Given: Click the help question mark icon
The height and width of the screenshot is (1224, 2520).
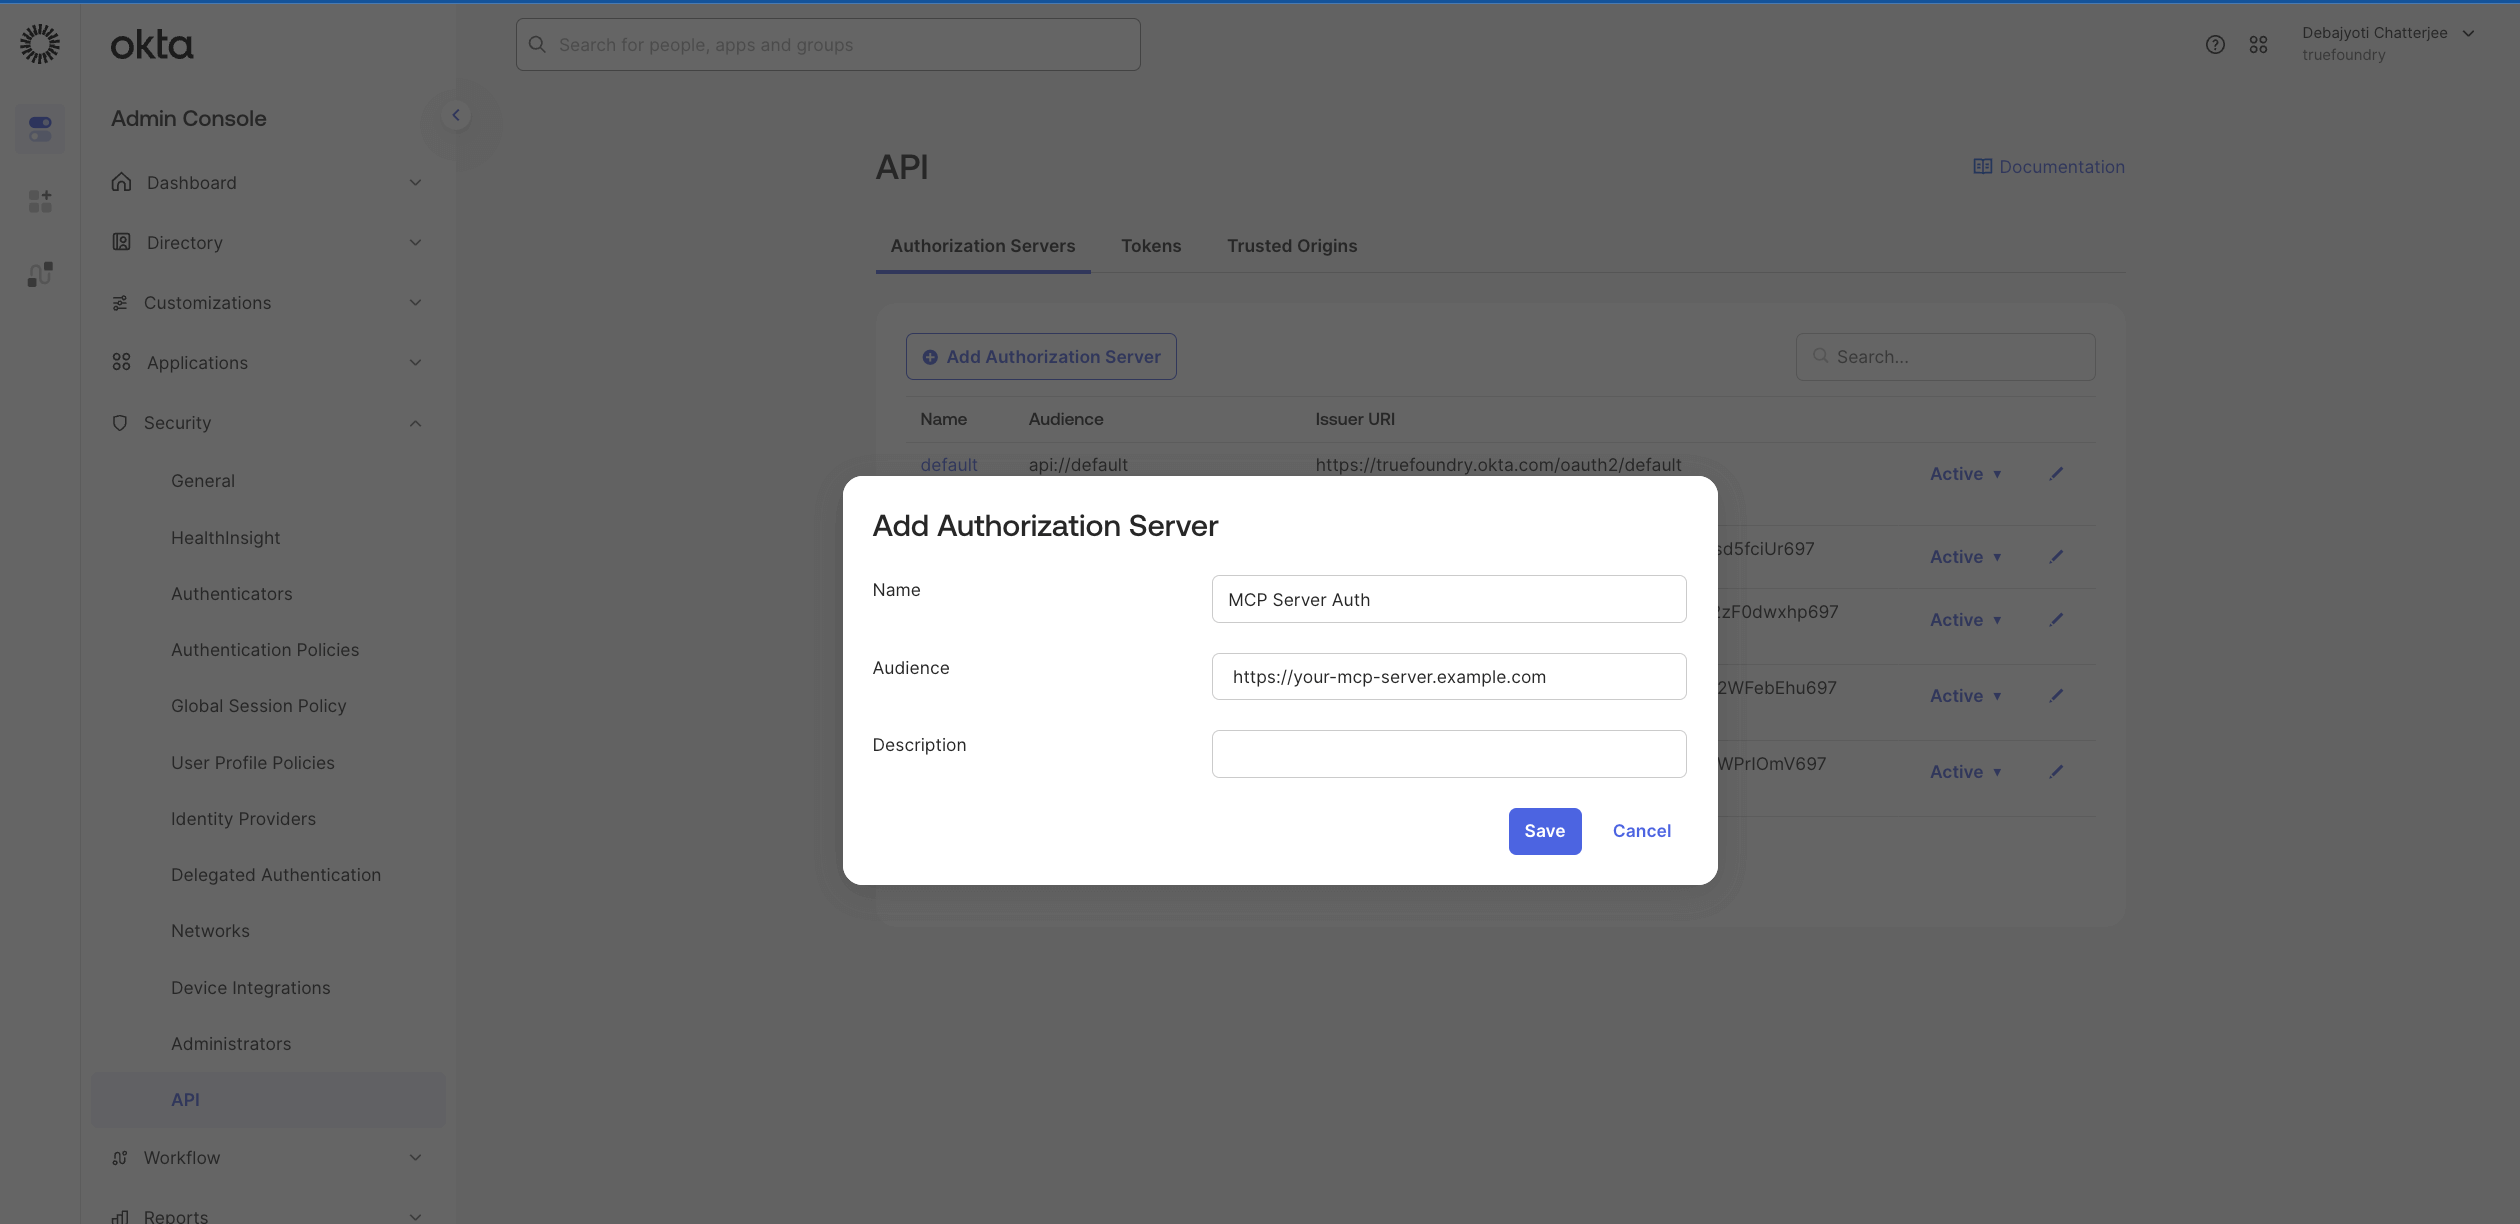Looking at the screenshot, I should 2215,45.
